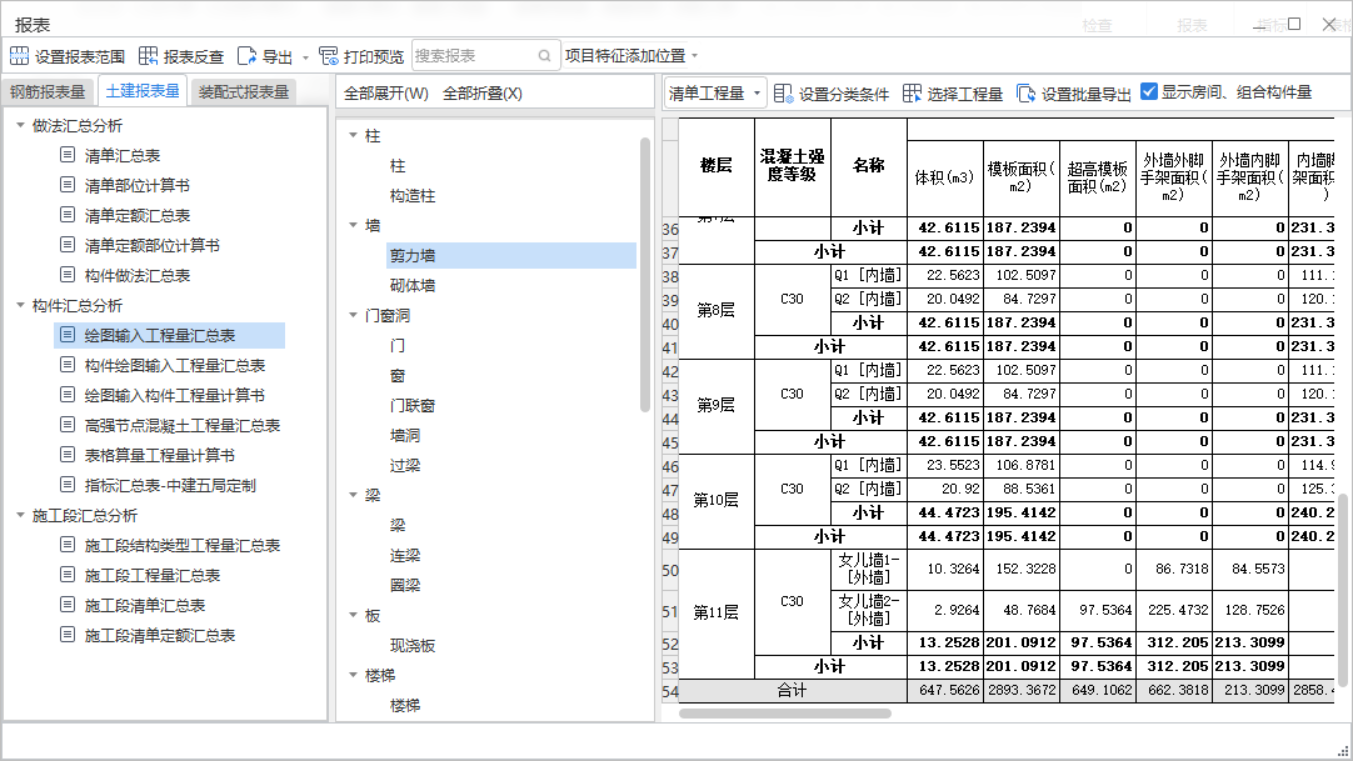Click the table horizontal scrollbar
The image size is (1353, 761).
[x=785, y=713]
